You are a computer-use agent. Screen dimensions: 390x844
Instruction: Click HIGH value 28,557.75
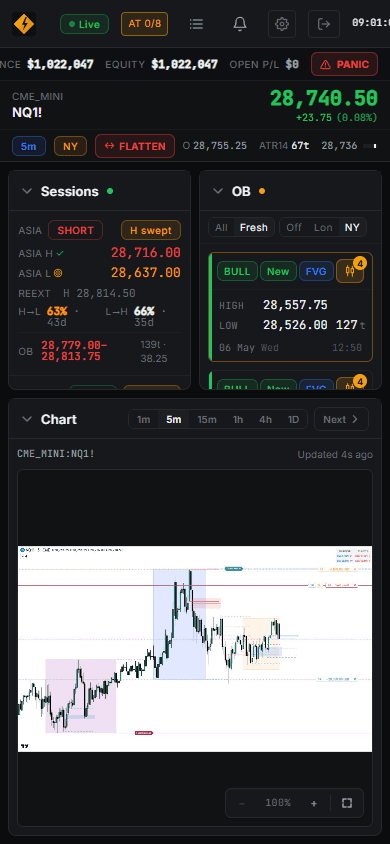295,305
